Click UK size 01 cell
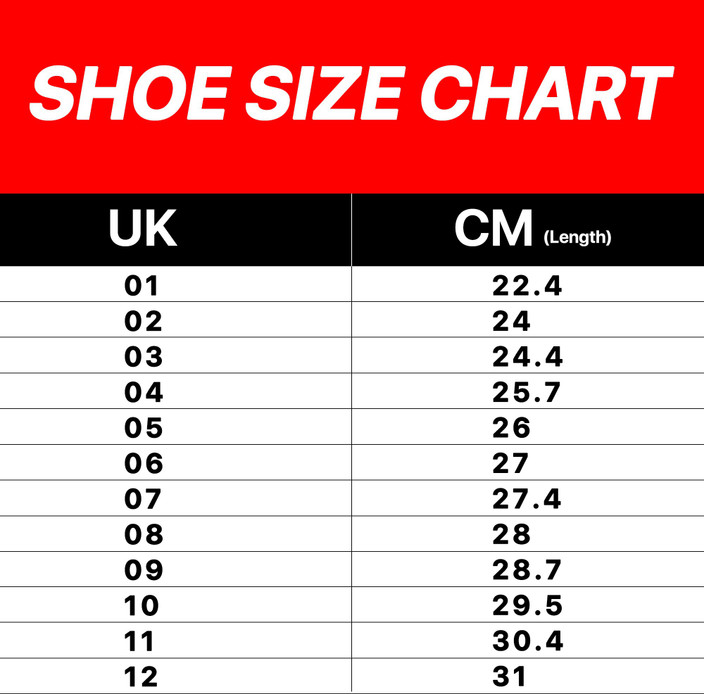704x694 pixels. [142, 286]
